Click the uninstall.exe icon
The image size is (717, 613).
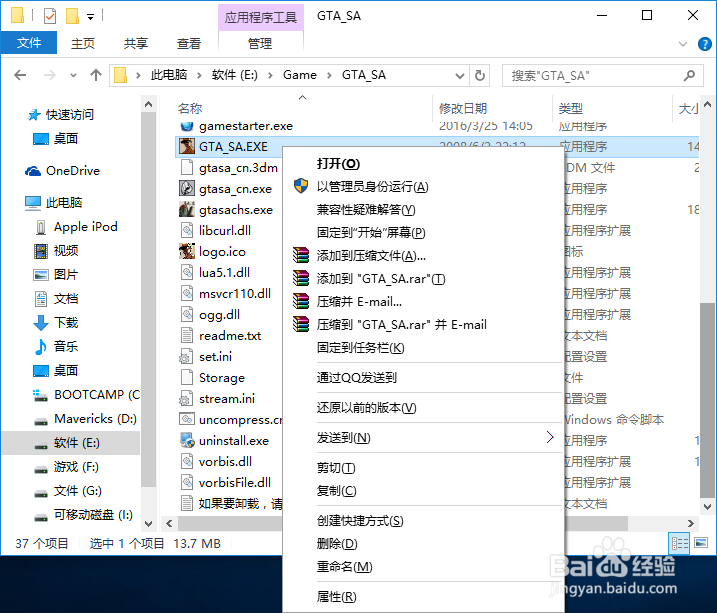[x=187, y=440]
